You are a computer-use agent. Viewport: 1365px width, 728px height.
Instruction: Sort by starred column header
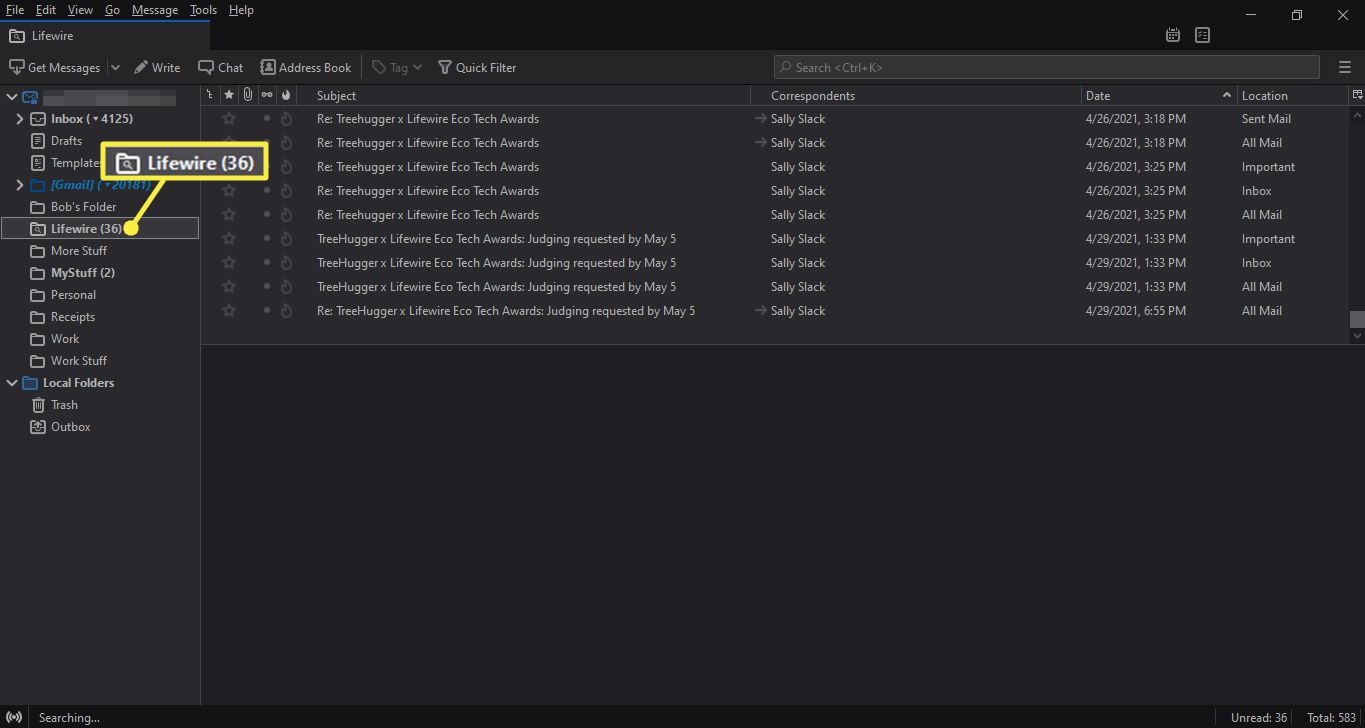point(229,95)
